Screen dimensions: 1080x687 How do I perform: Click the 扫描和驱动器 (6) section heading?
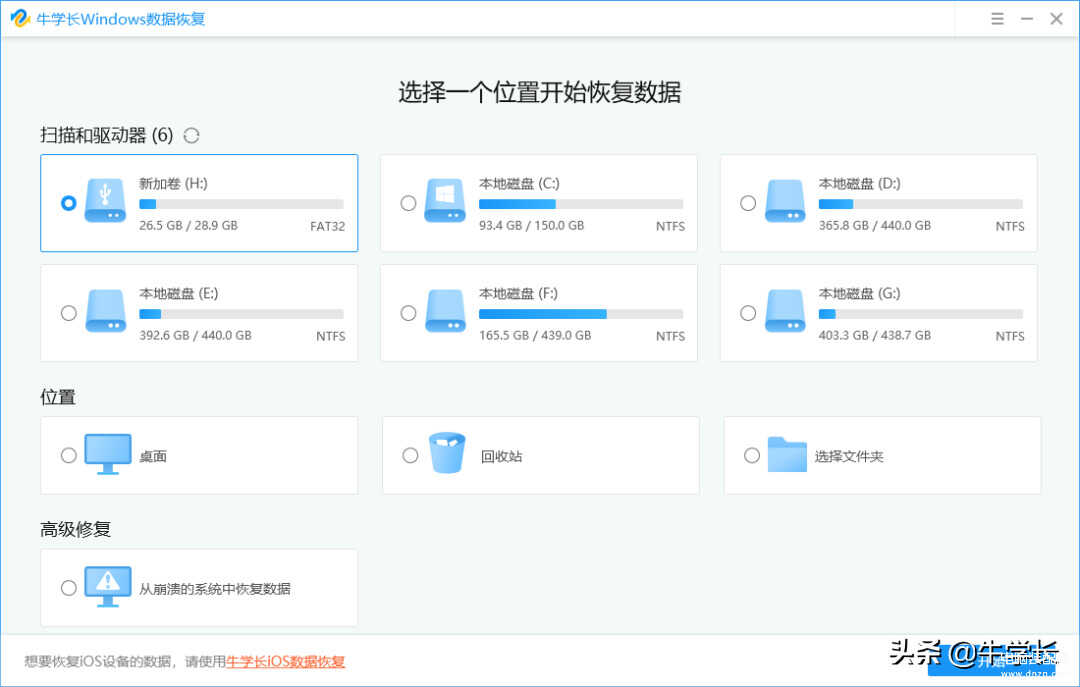pyautogui.click(x=107, y=135)
